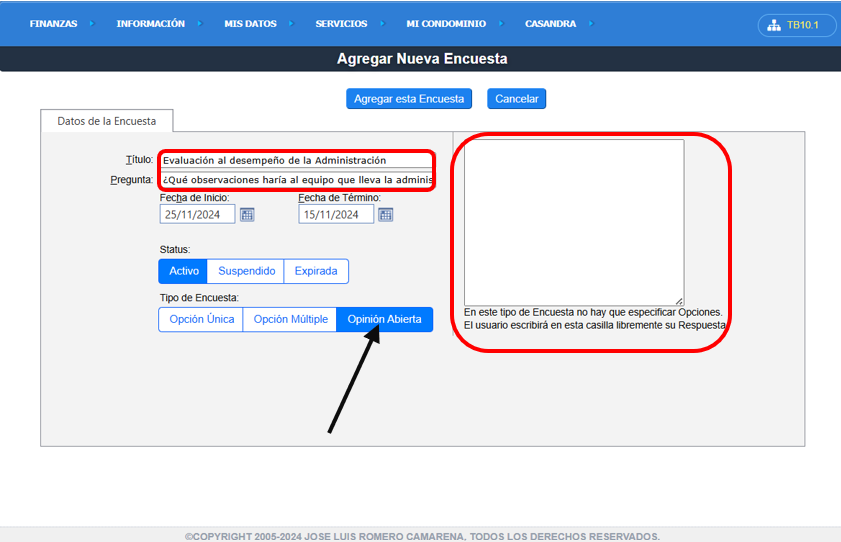Screen dimensions: 841x542
Task: Open the Fecha de Inicio calendar icon
Action: 247,215
